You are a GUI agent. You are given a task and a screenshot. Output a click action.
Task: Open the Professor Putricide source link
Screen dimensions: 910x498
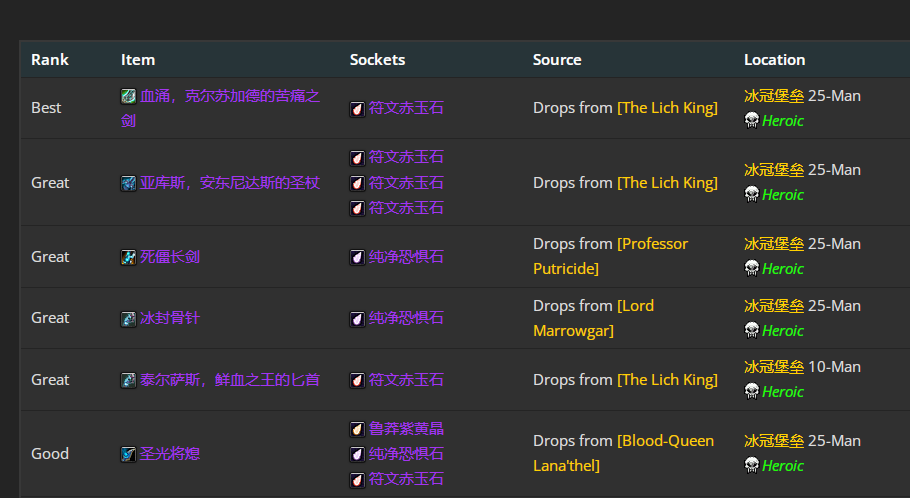[x=610, y=256]
